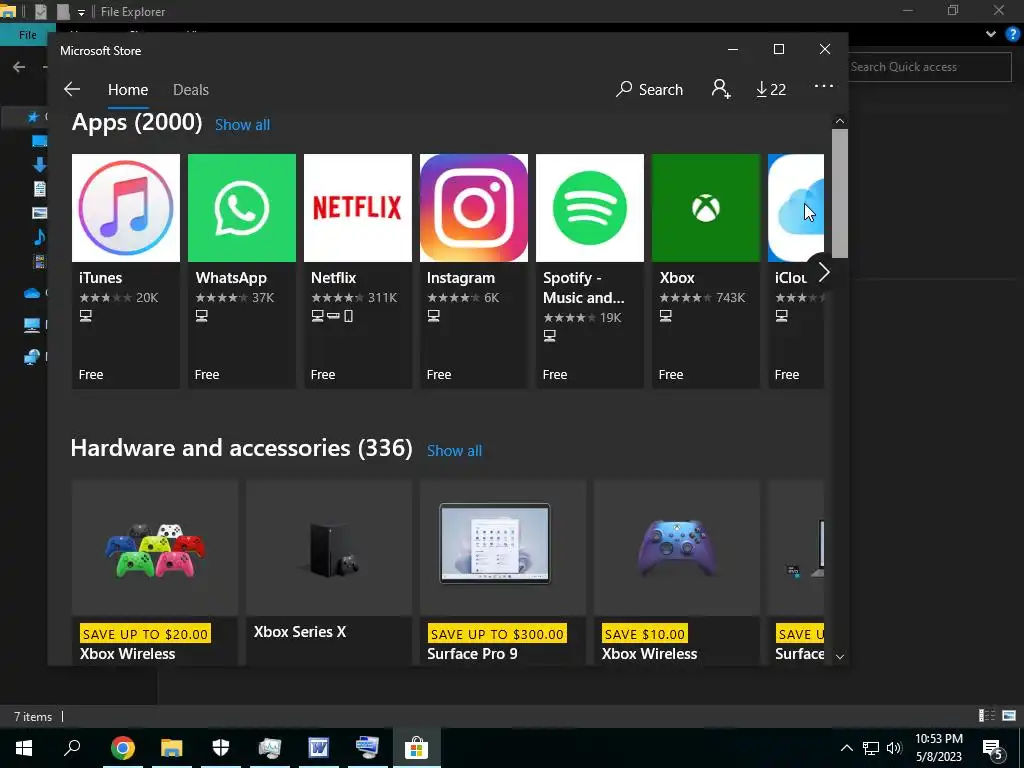Click the scroll down arrow in Store
The width and height of the screenshot is (1024, 768).
840,657
